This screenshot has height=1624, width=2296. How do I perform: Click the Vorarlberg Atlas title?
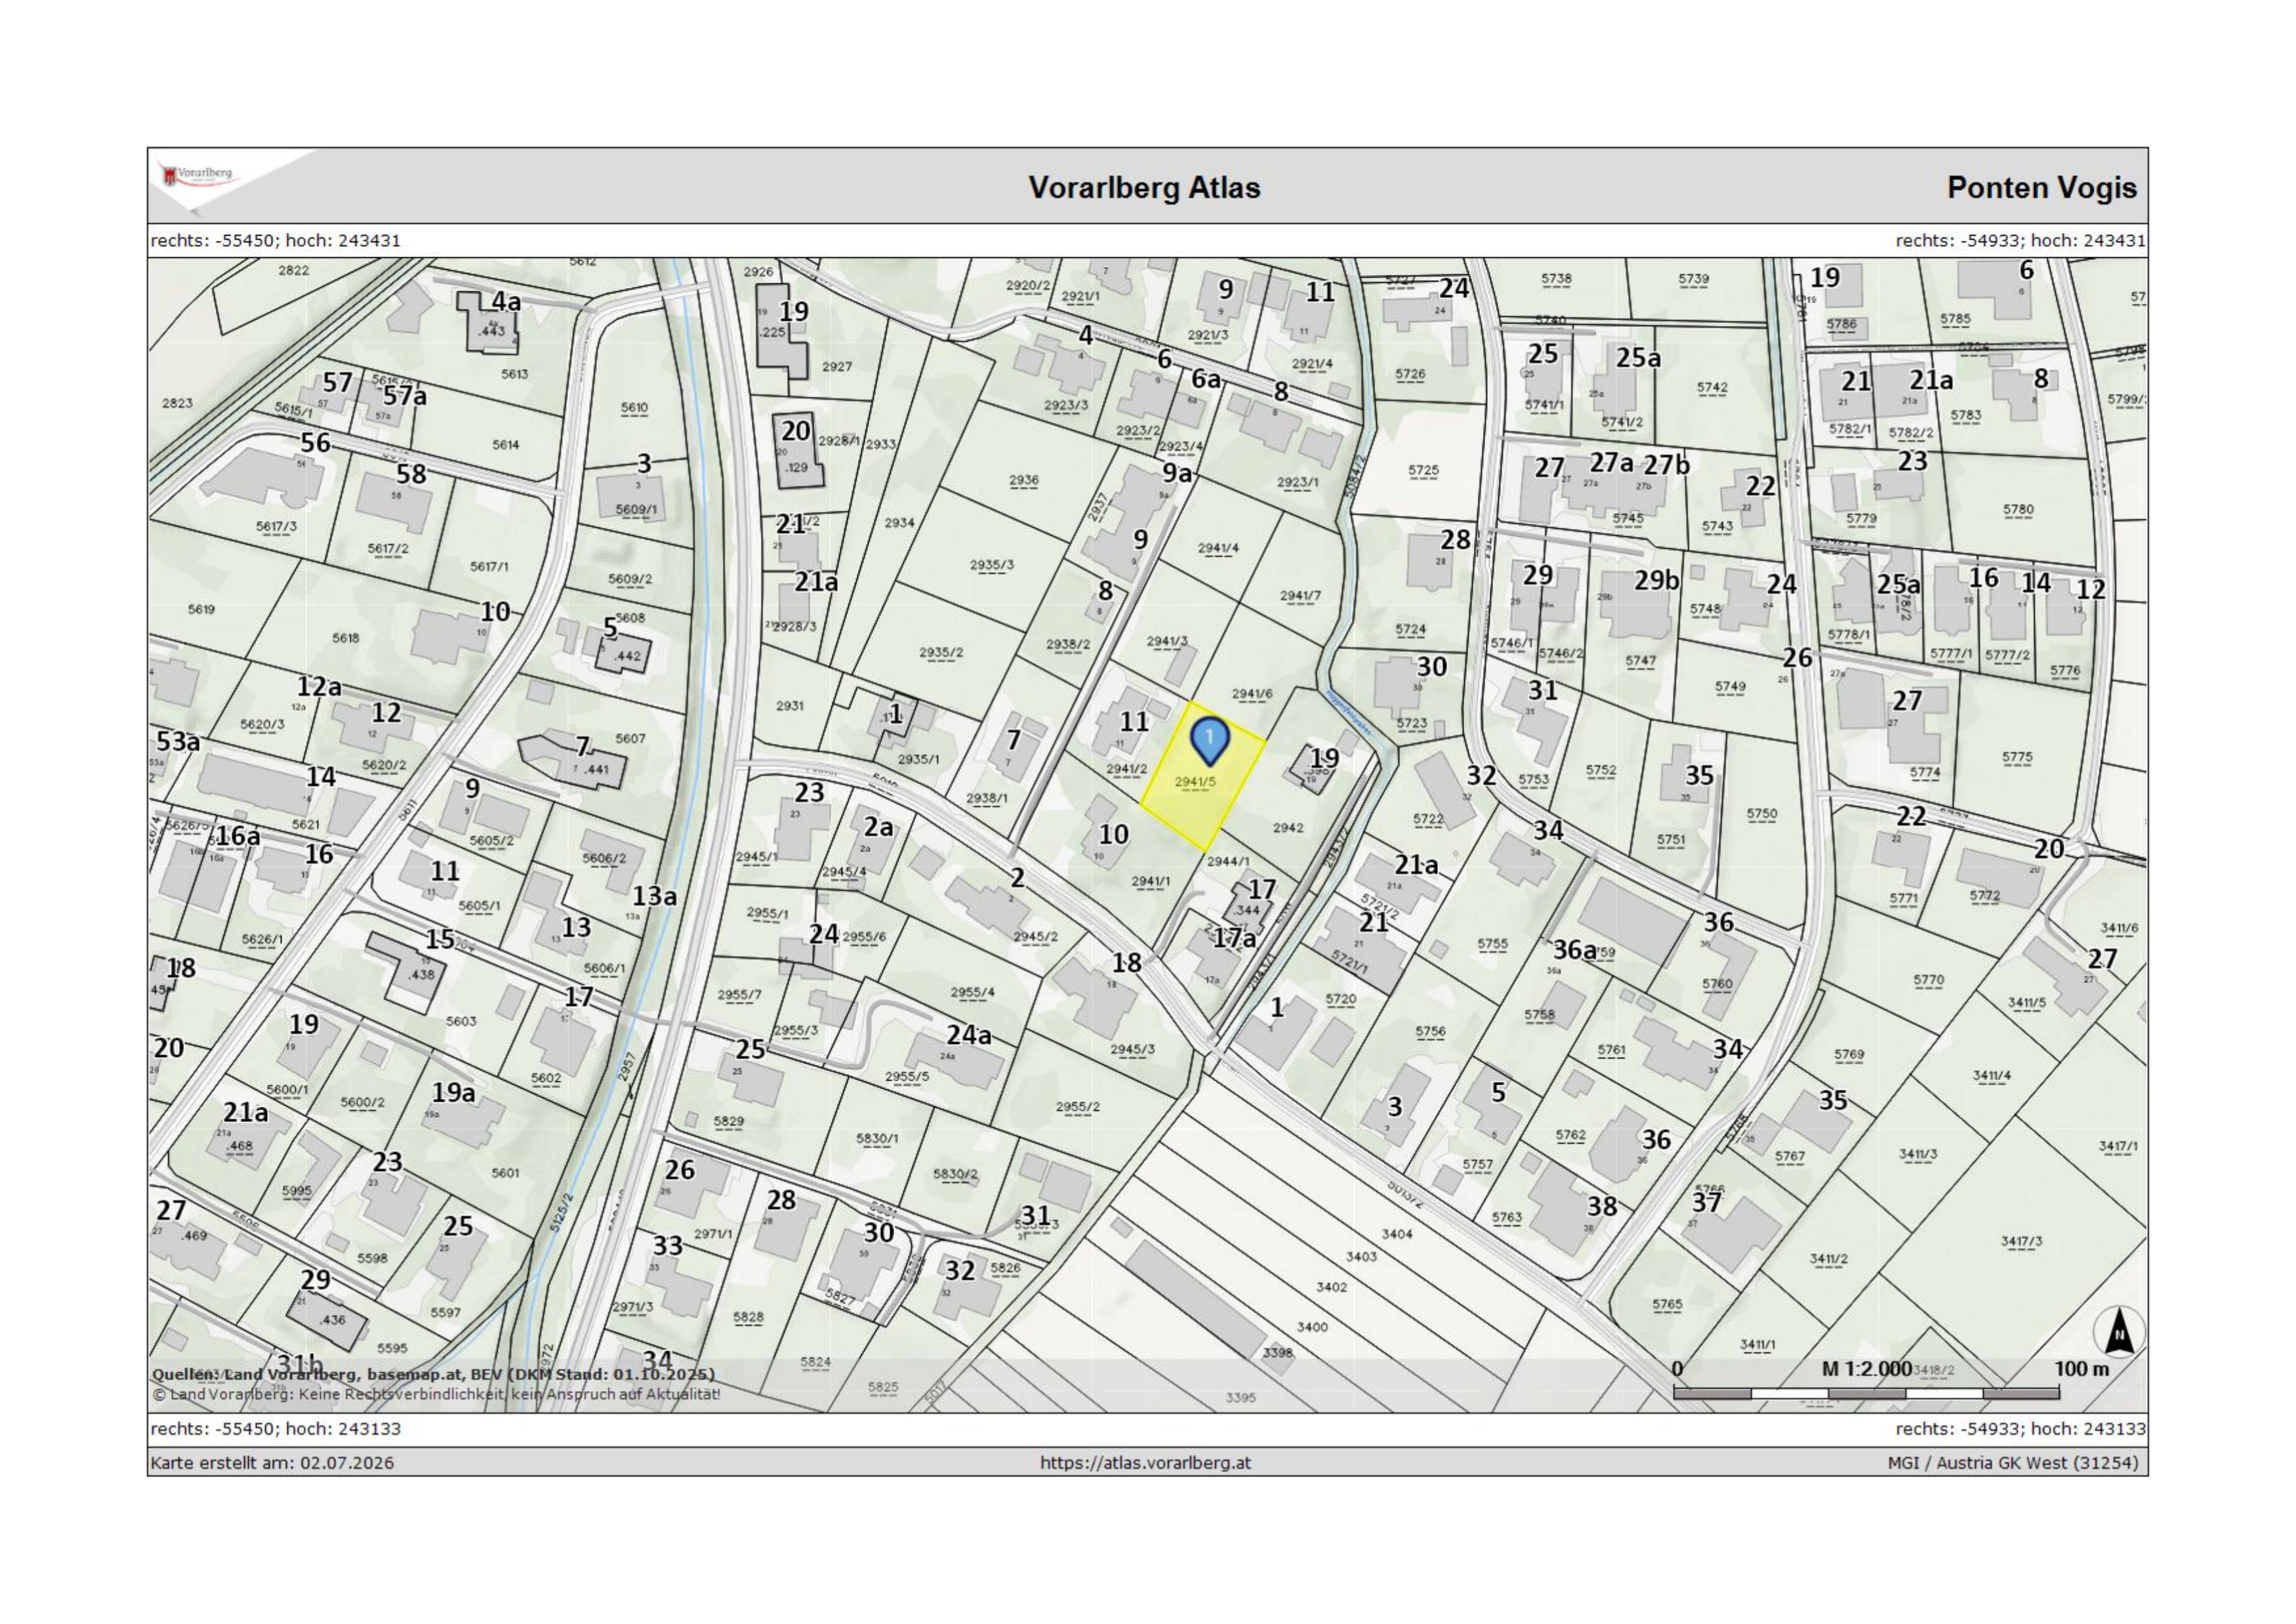[1144, 187]
